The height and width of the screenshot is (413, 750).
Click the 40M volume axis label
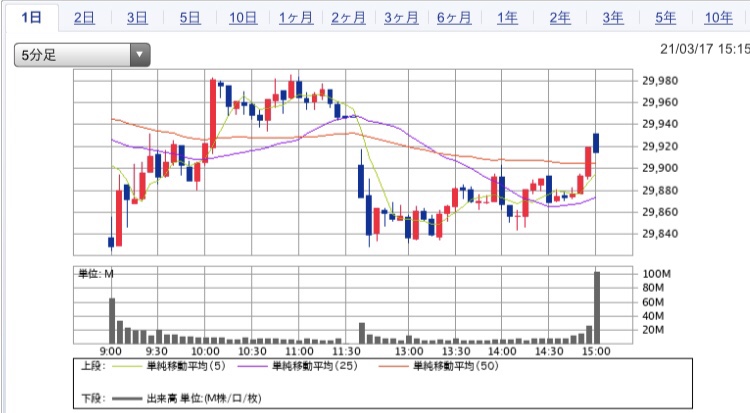(x=653, y=316)
